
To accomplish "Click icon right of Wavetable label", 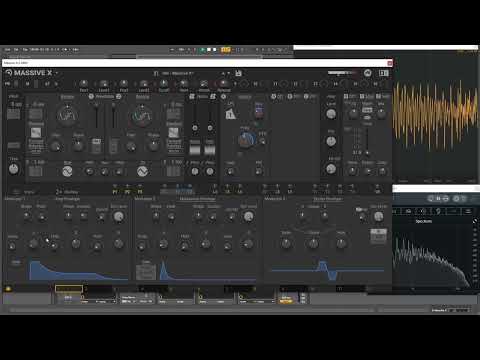I will tap(118, 96).
